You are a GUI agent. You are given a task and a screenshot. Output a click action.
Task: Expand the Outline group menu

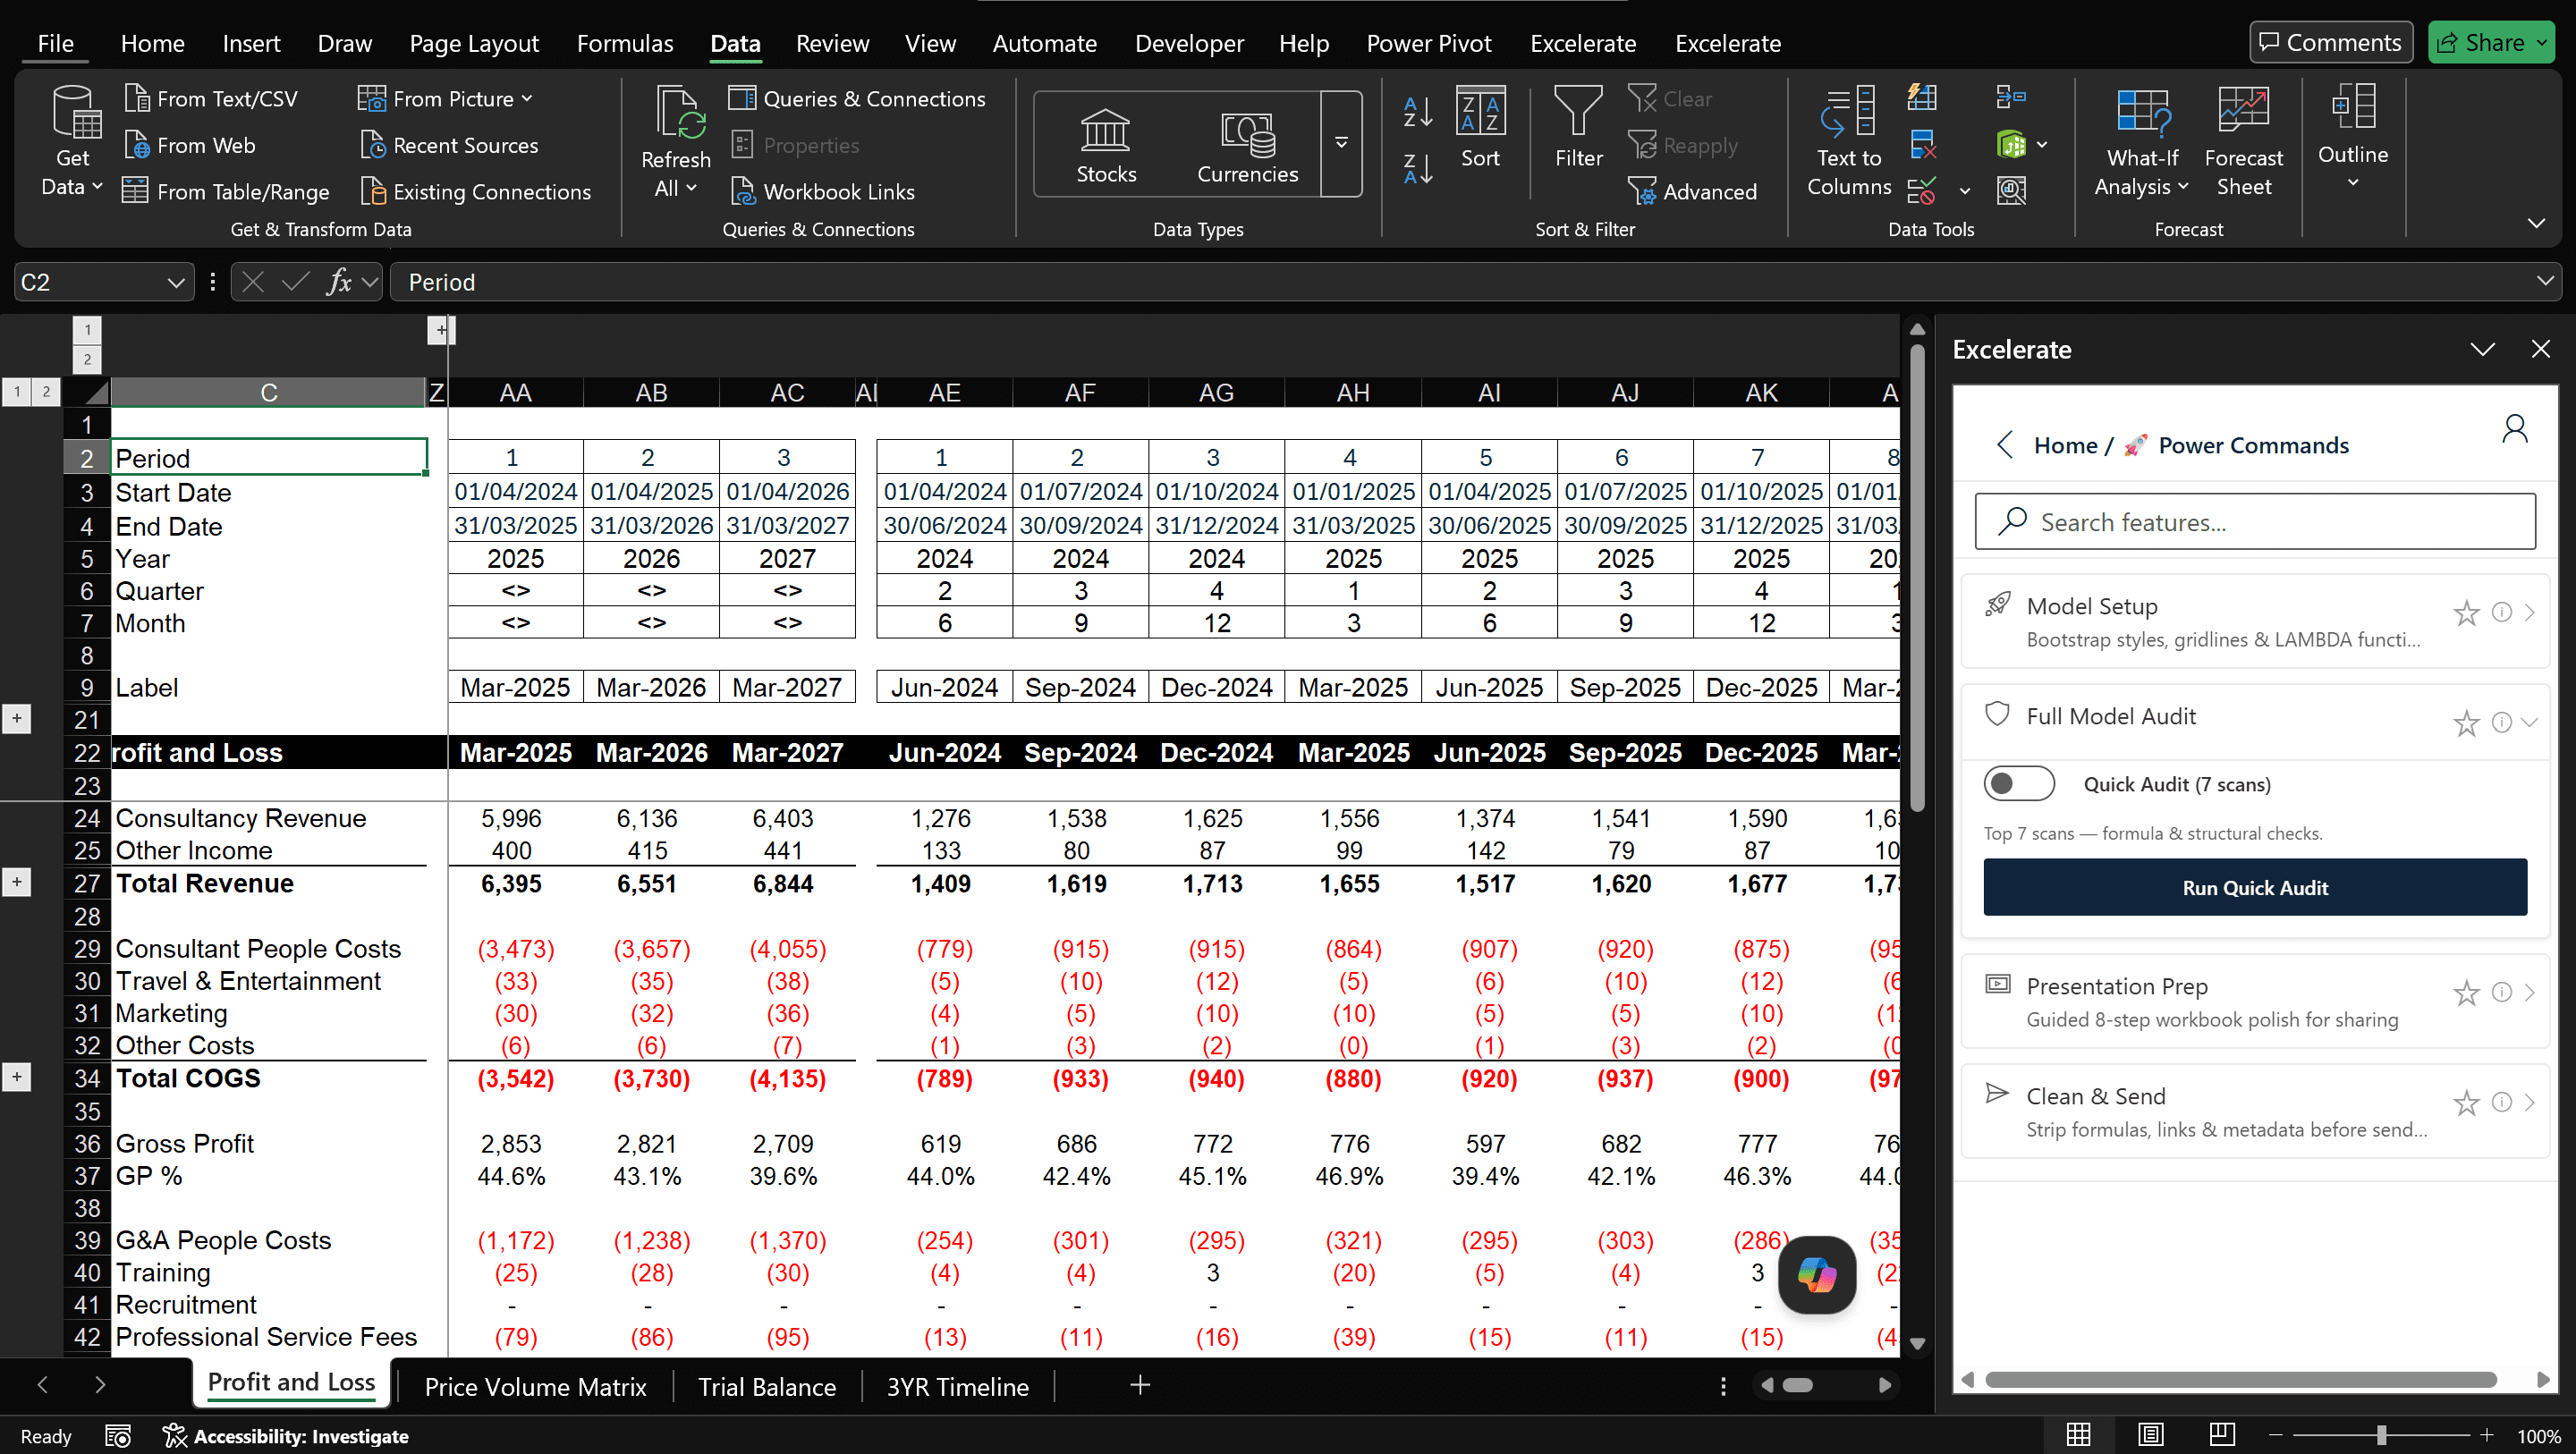[2352, 139]
